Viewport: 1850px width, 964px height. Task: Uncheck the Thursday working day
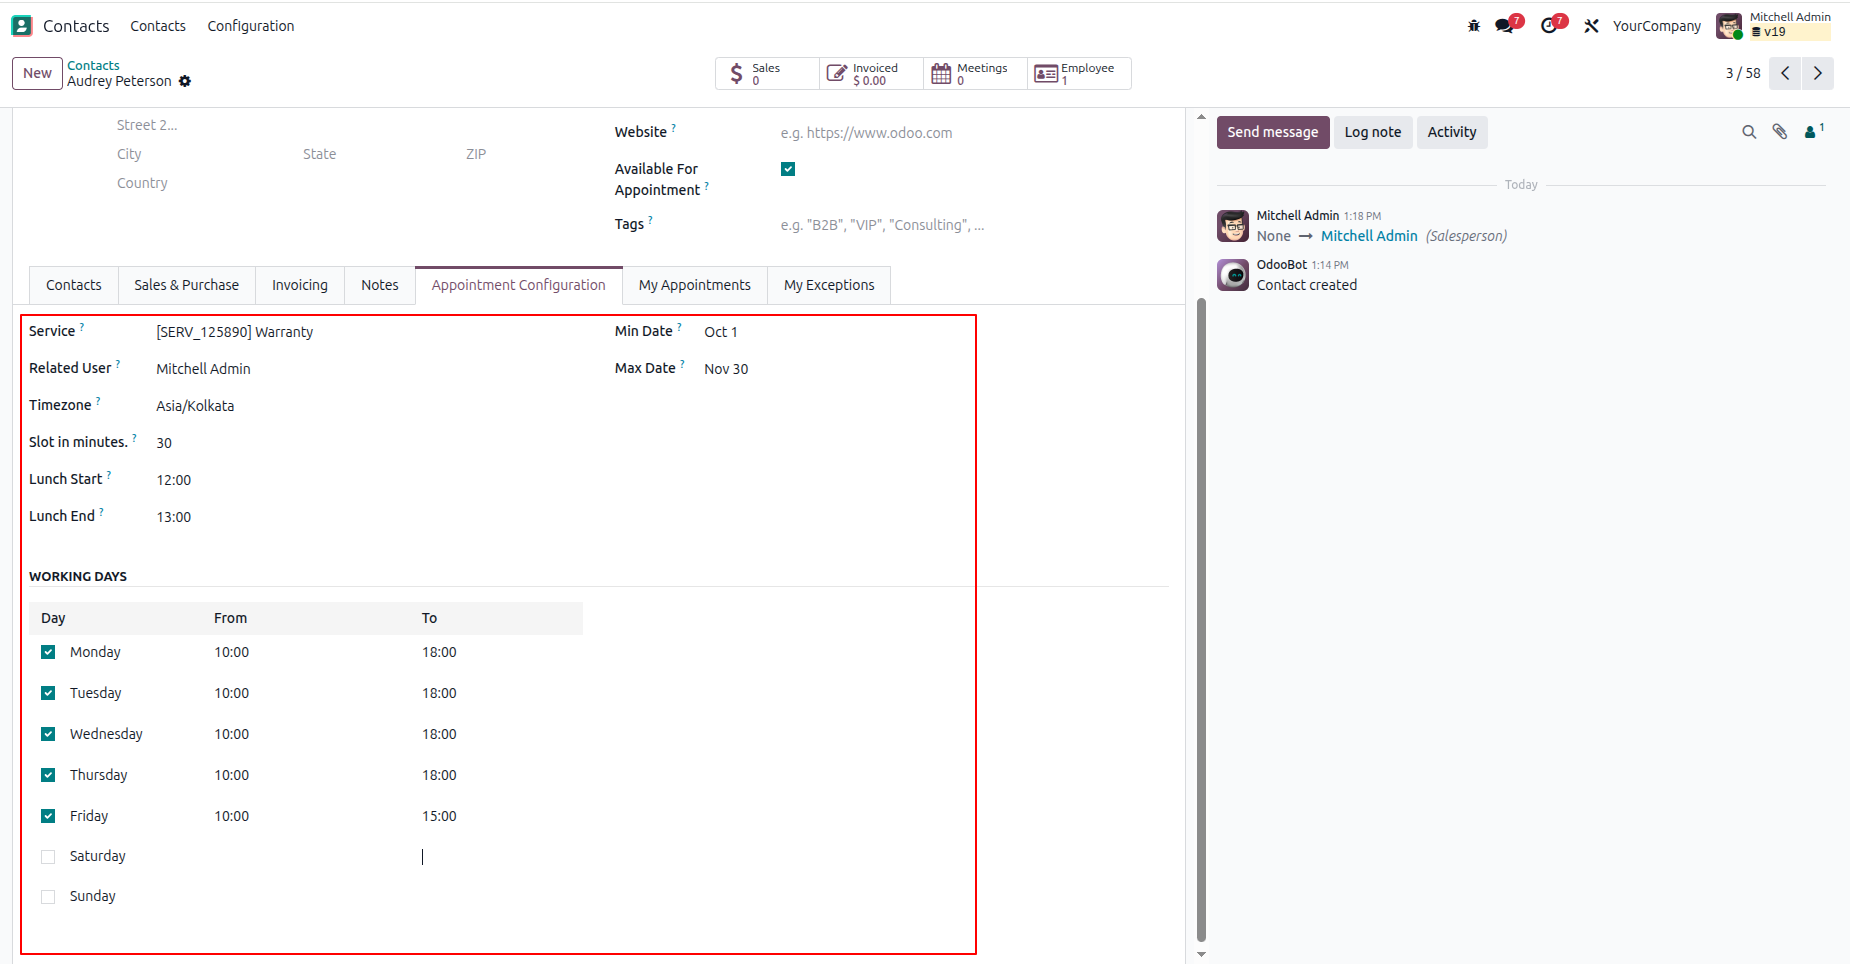click(48, 775)
